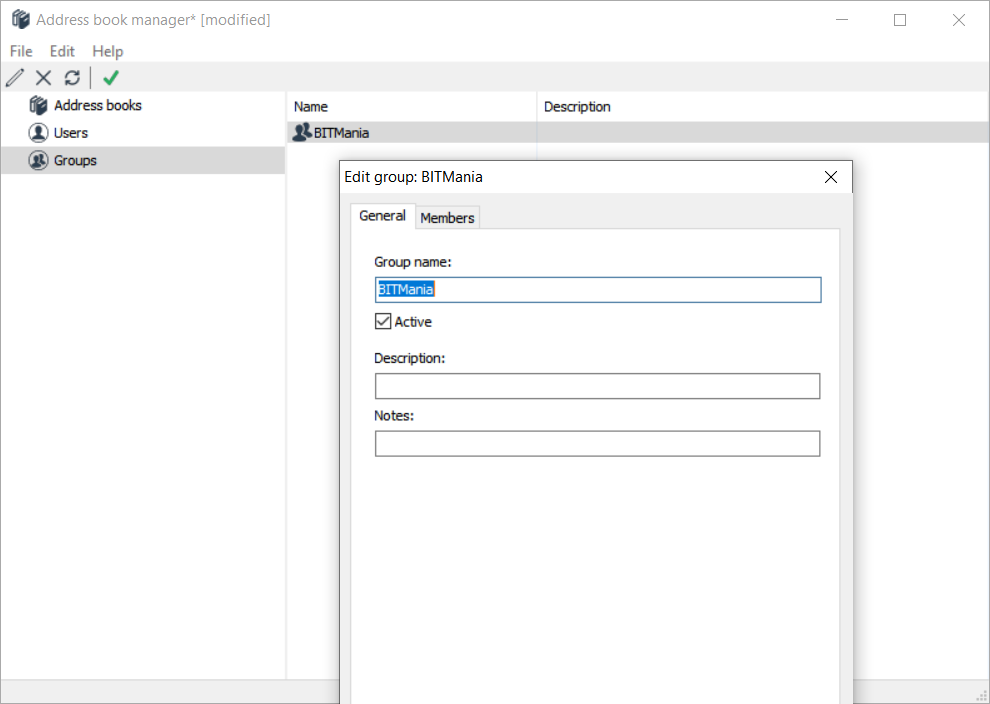Select the Address books icon in sidebar
This screenshot has height=704, width=990.
click(38, 105)
